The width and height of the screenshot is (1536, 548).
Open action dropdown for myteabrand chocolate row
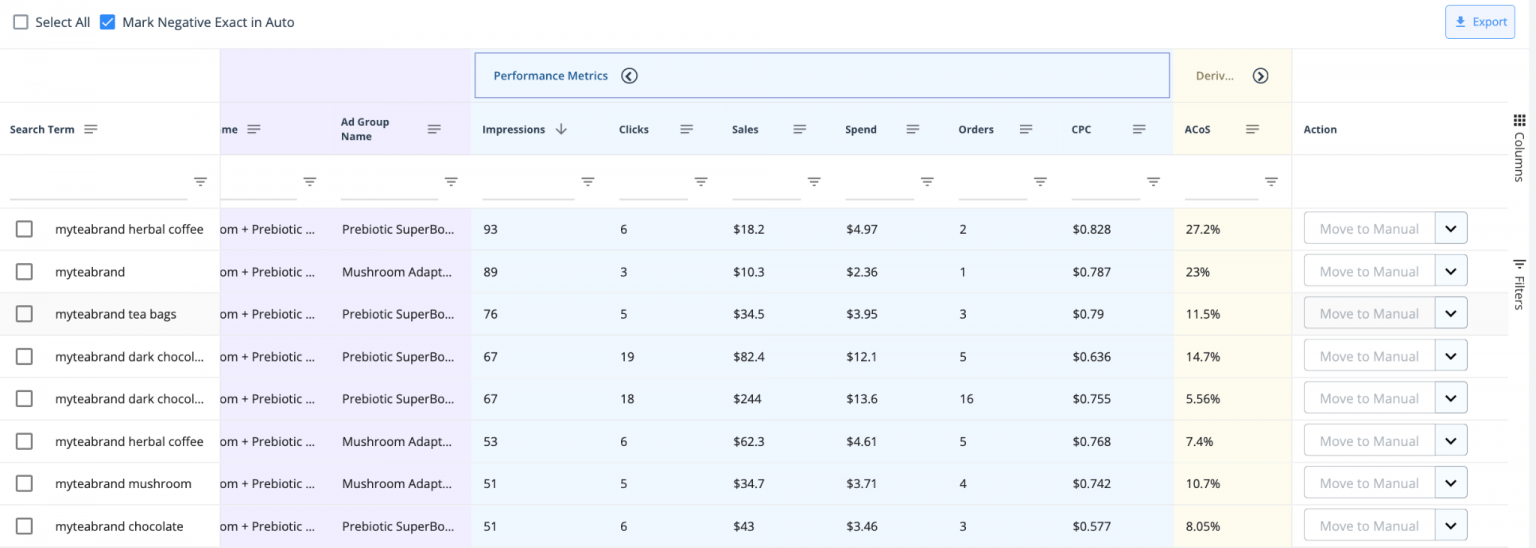coord(1451,526)
